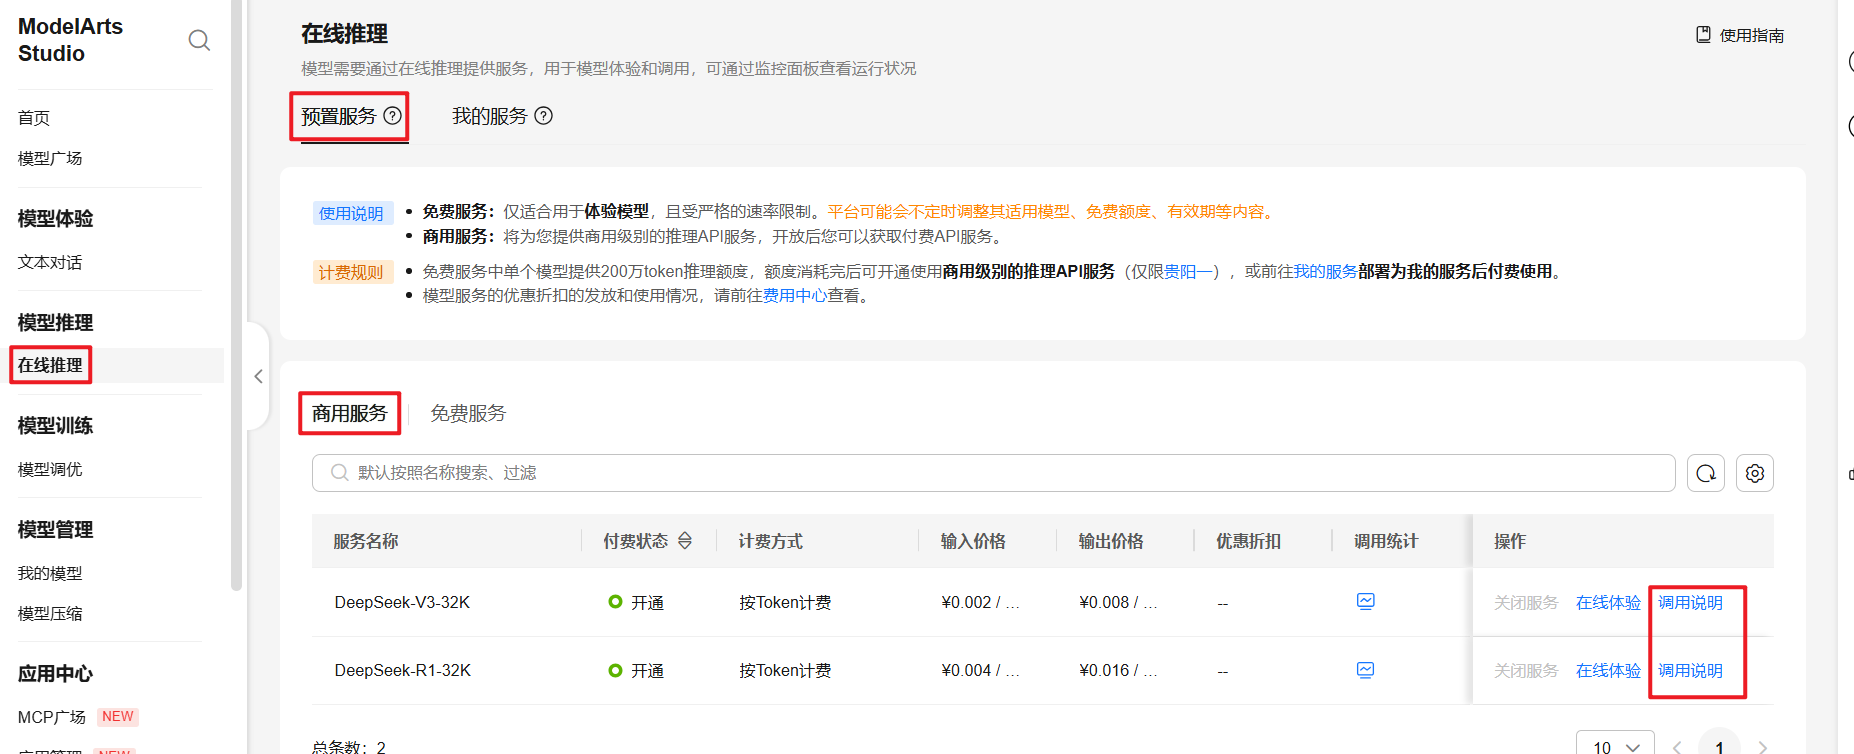Viewport: 1854px width, 754px height.
Task: Go to next page of results
Action: point(1762,747)
